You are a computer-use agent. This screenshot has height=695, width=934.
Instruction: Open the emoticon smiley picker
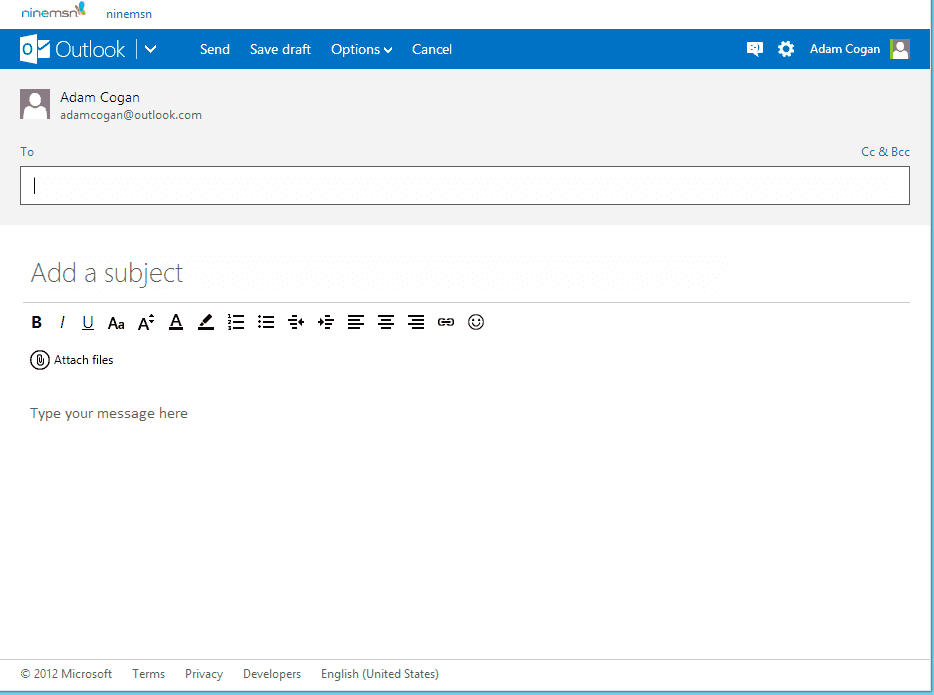coord(476,322)
